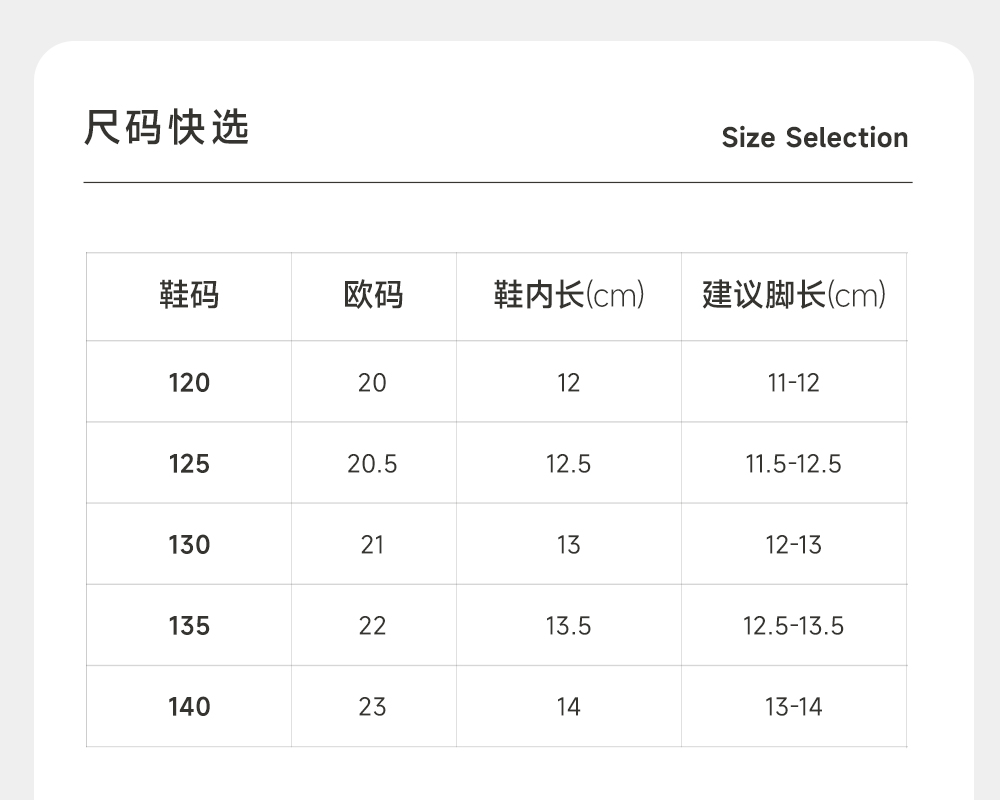The image size is (1000, 800).
Task: Select shoe size 125 row label
Action: (189, 464)
